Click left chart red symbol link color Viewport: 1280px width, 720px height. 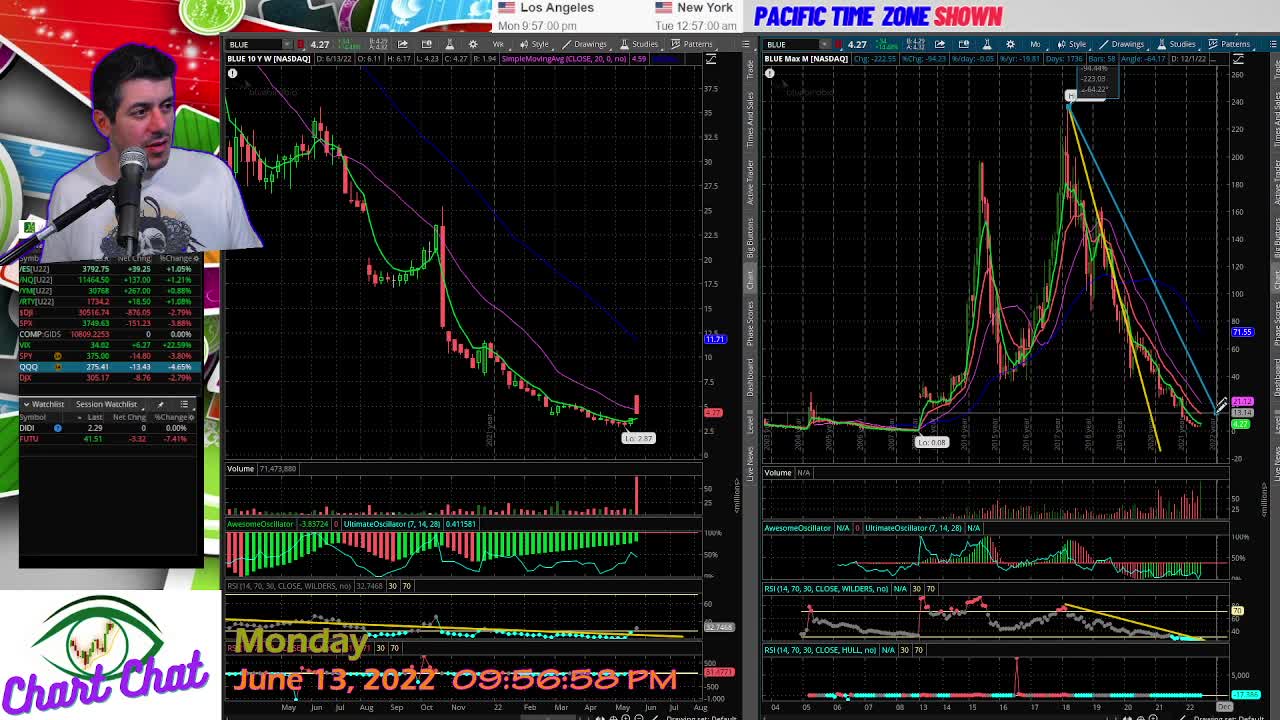point(300,44)
